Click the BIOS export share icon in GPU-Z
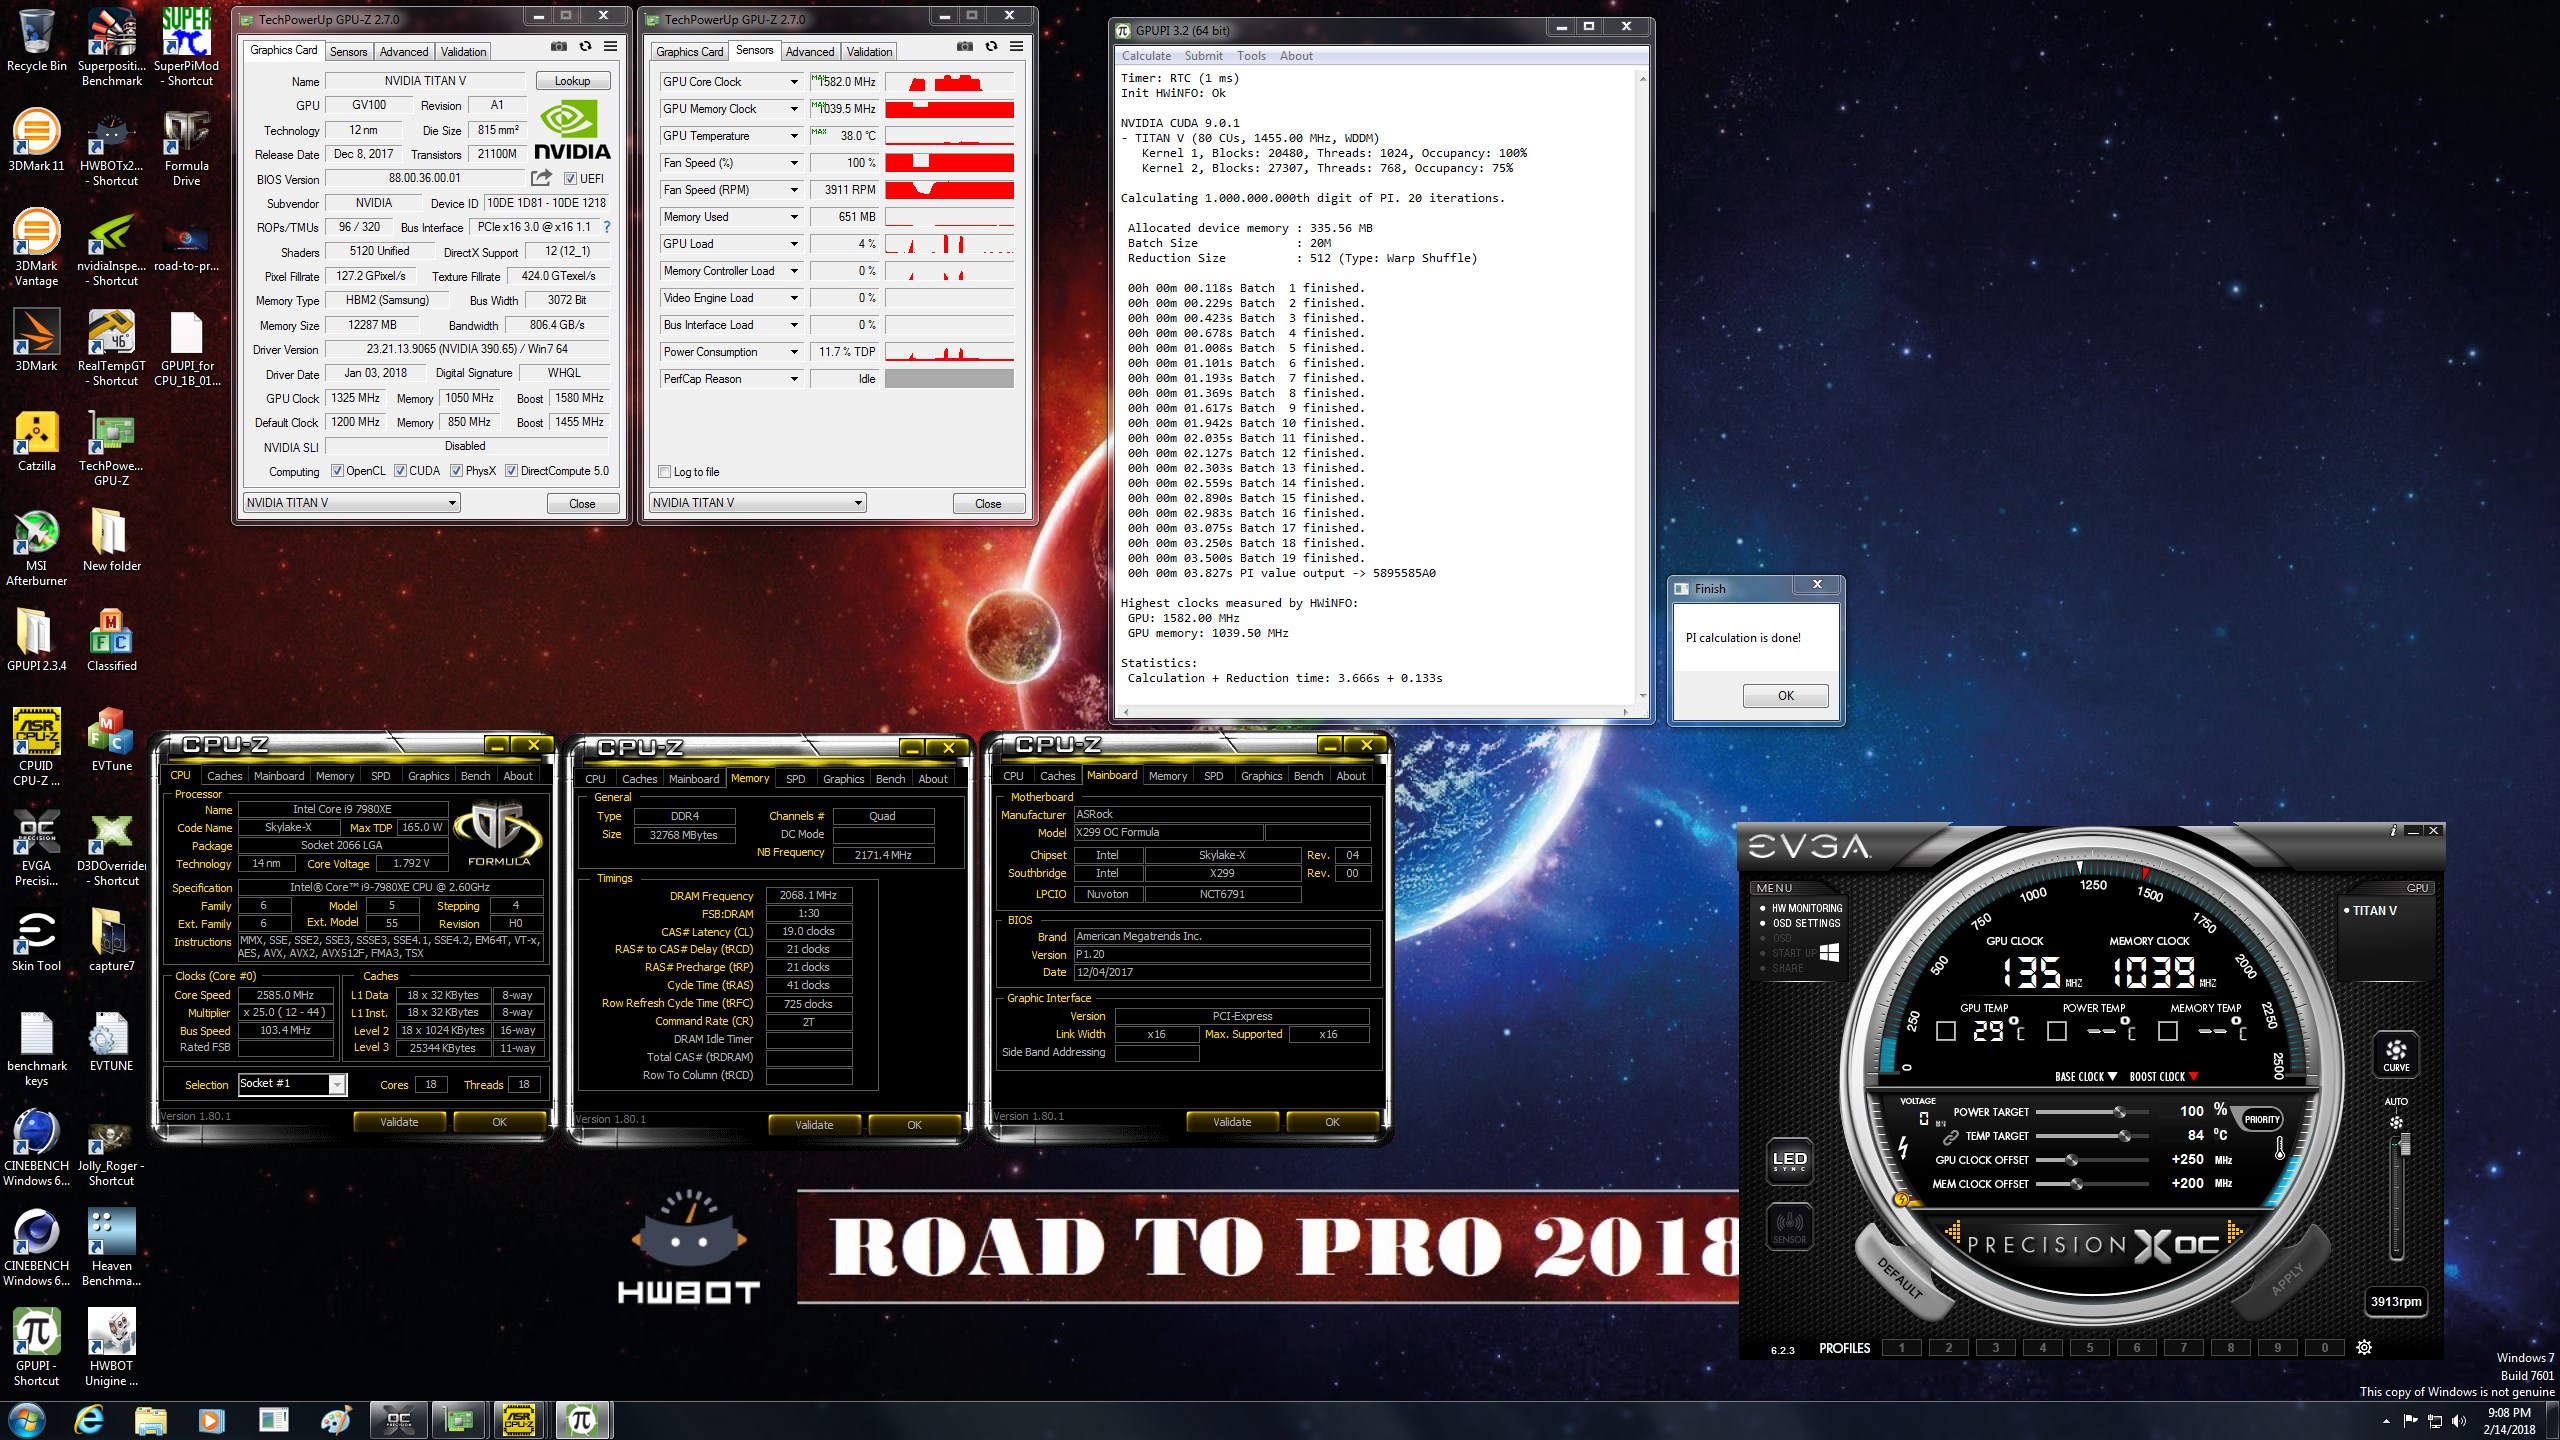The height and width of the screenshot is (1440, 2560). coord(541,178)
